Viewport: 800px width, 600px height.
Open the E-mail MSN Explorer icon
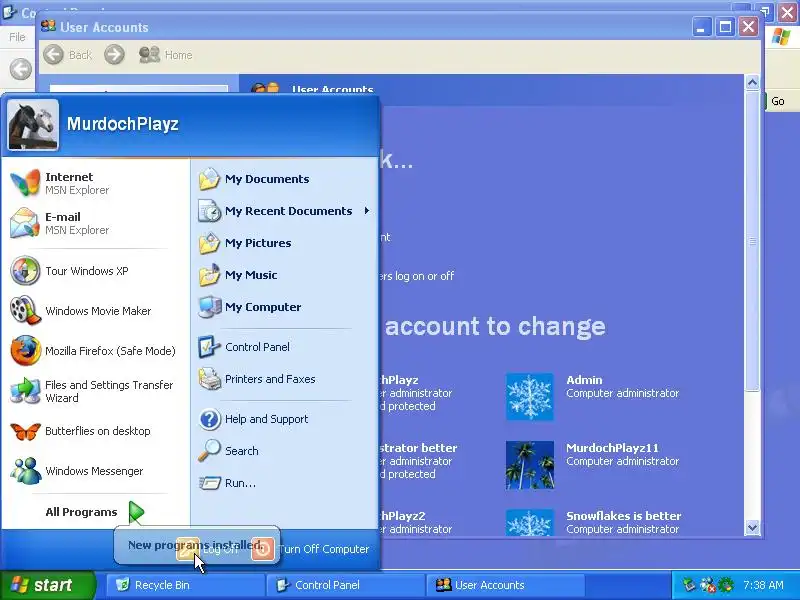(25, 223)
